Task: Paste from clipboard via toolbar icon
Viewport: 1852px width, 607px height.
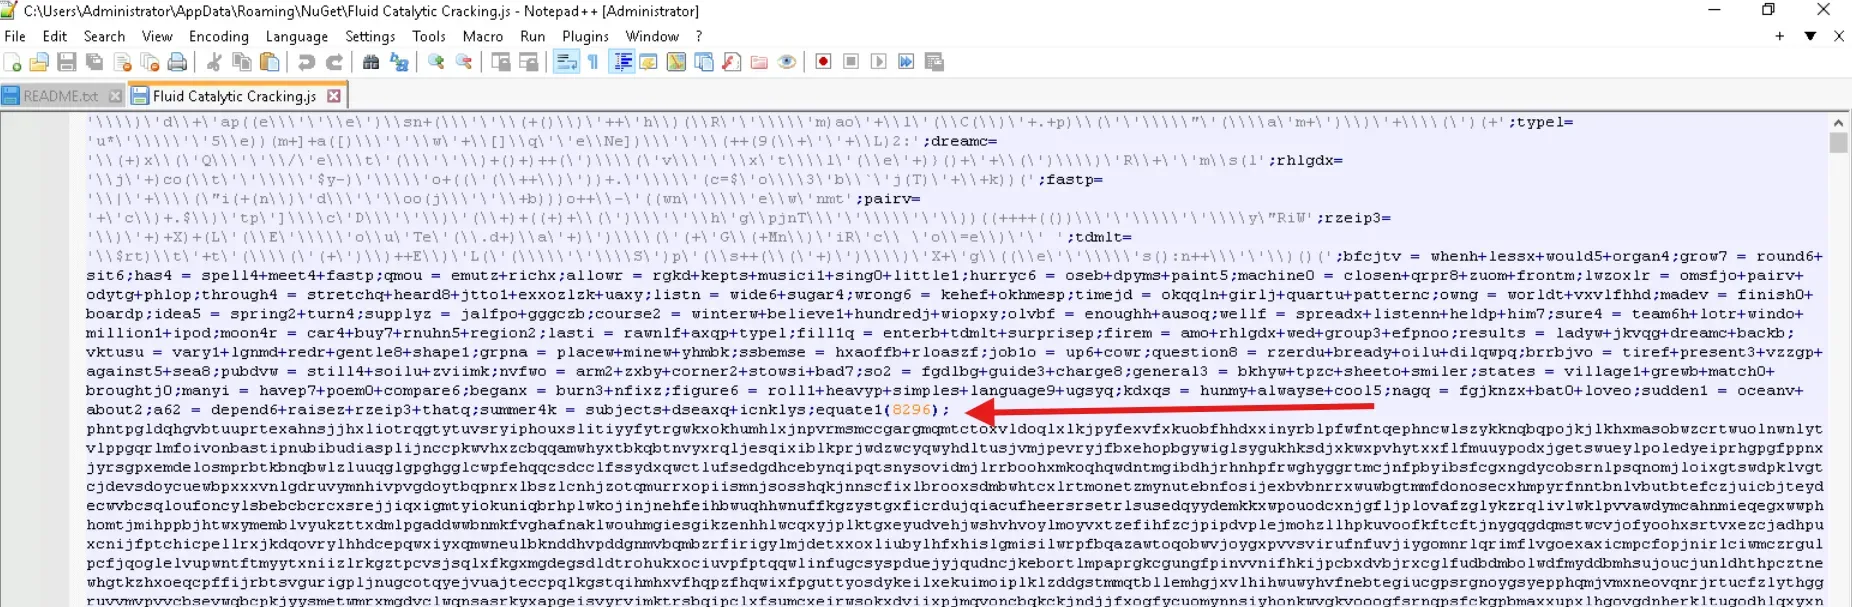Action: click(x=270, y=62)
